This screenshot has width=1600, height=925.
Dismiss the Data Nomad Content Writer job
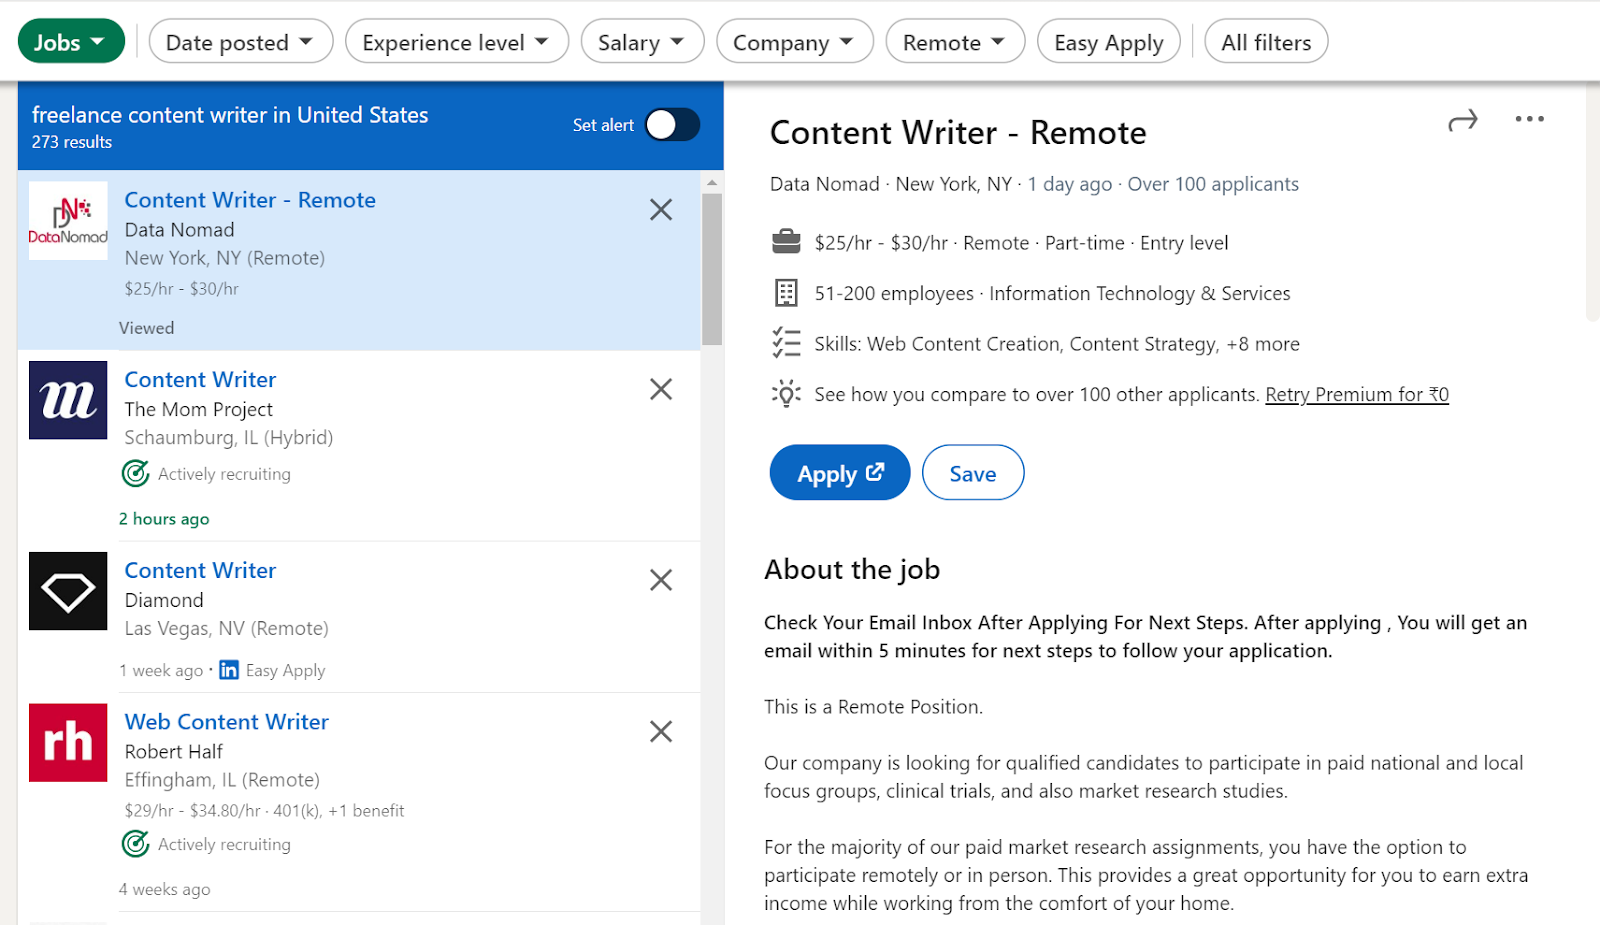661,209
